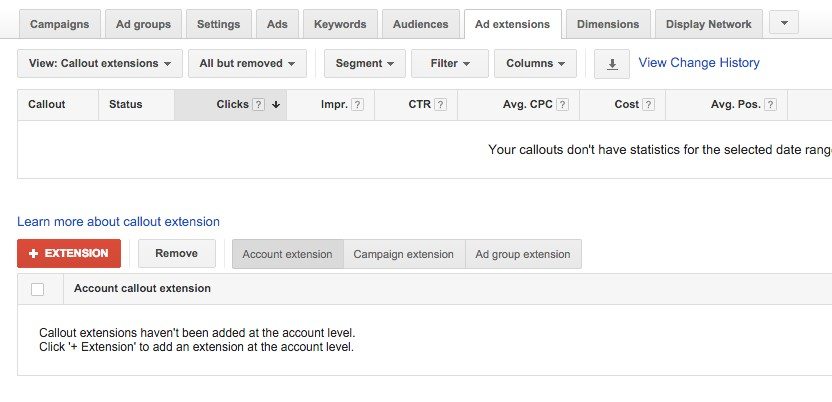The image size is (832, 402).
Task: Switch to the Keywords tab
Action: [x=340, y=24]
